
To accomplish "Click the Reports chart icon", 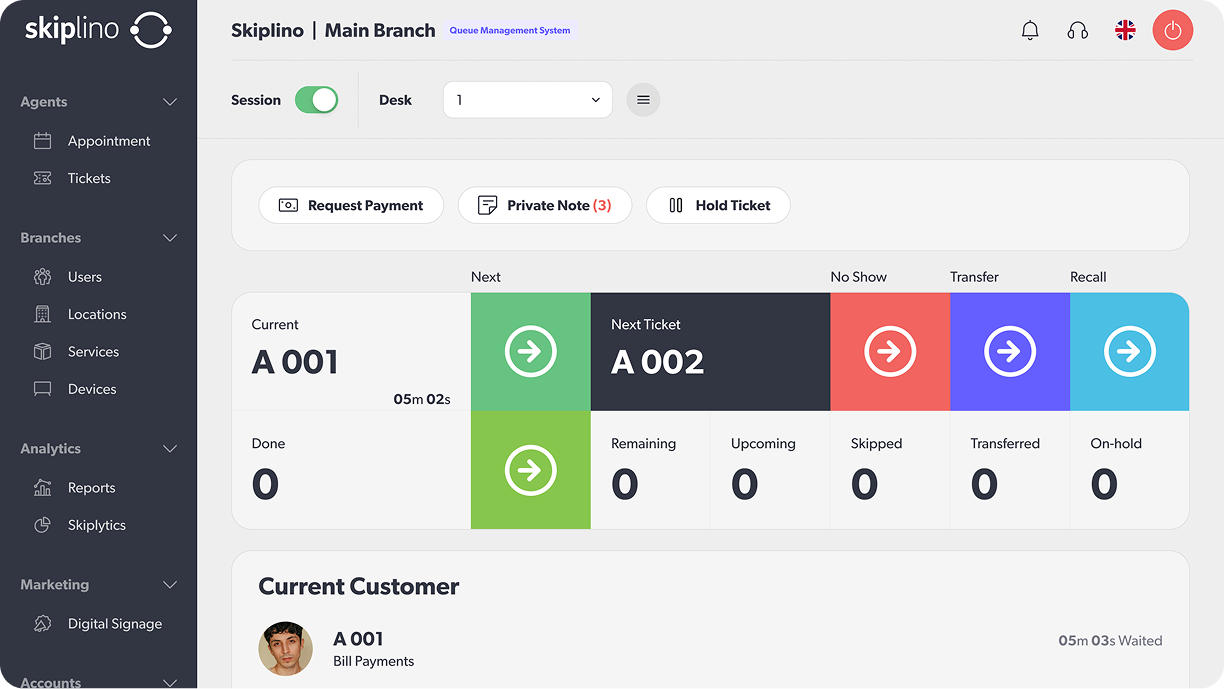I will click(42, 488).
